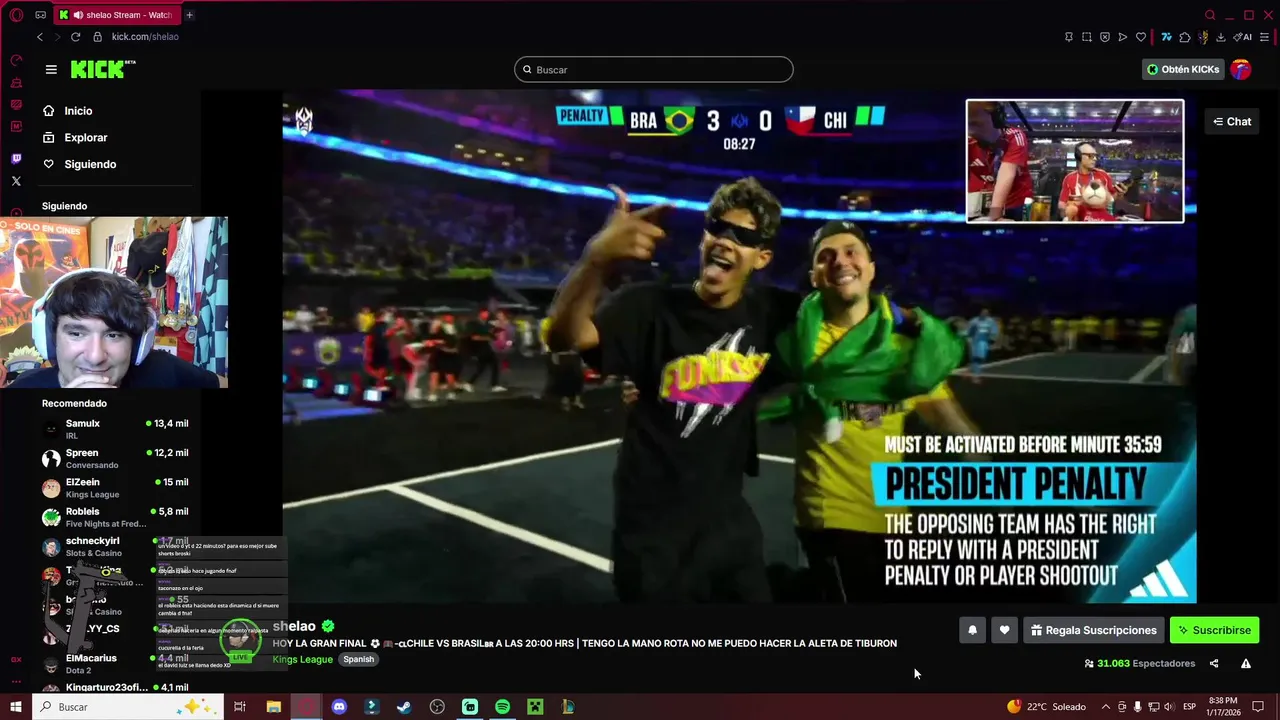The height and width of the screenshot is (720, 1280).
Task: Open extensions puzzle piece icon
Action: 1185,37
